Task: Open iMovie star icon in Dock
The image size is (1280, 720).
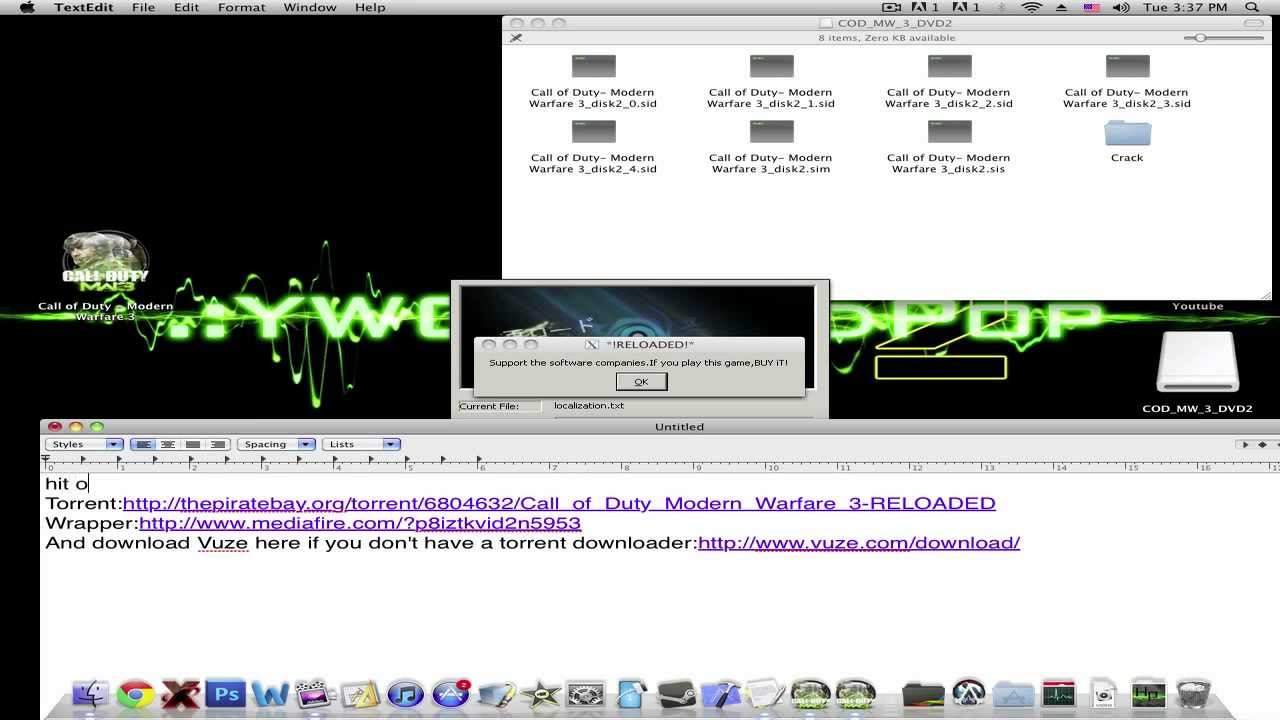Action: (x=541, y=694)
